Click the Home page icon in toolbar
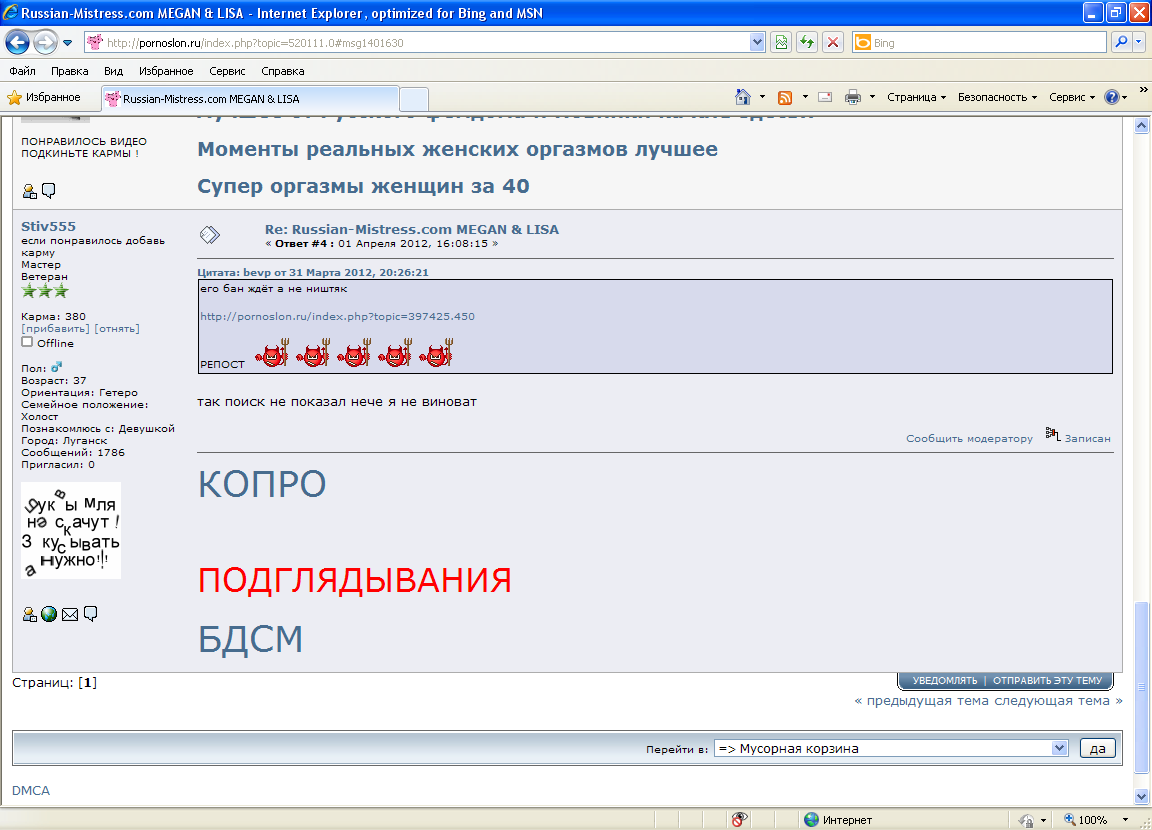 (x=743, y=97)
